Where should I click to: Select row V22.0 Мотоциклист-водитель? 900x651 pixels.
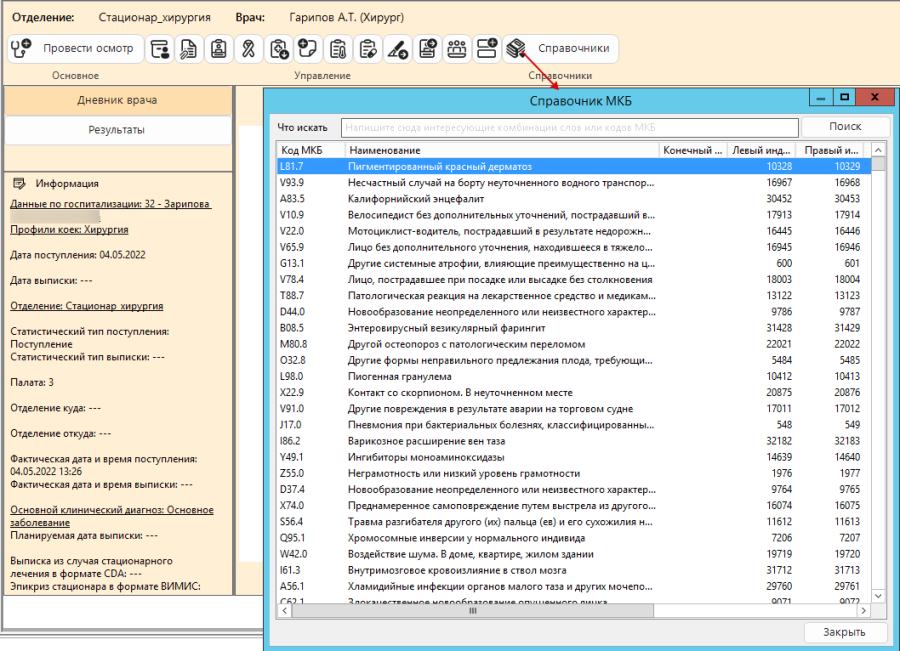click(574, 231)
